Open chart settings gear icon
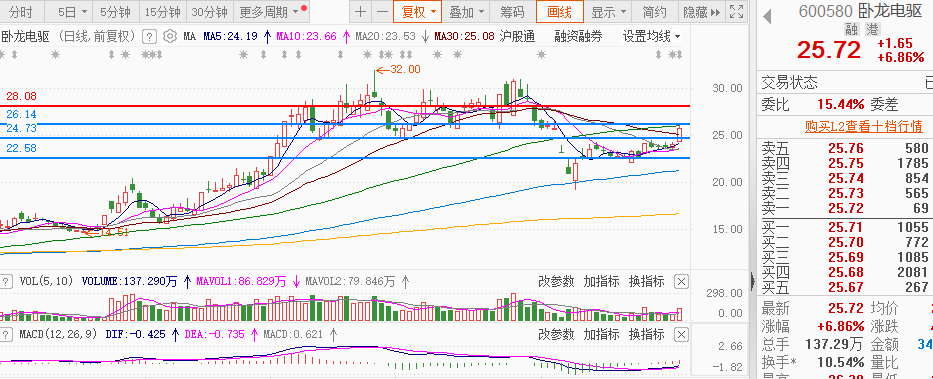 (170, 36)
